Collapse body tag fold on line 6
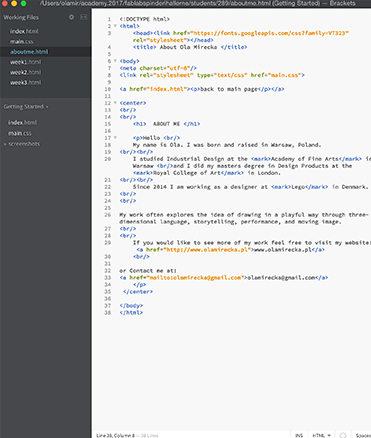This screenshot has height=438, width=371. (115, 61)
